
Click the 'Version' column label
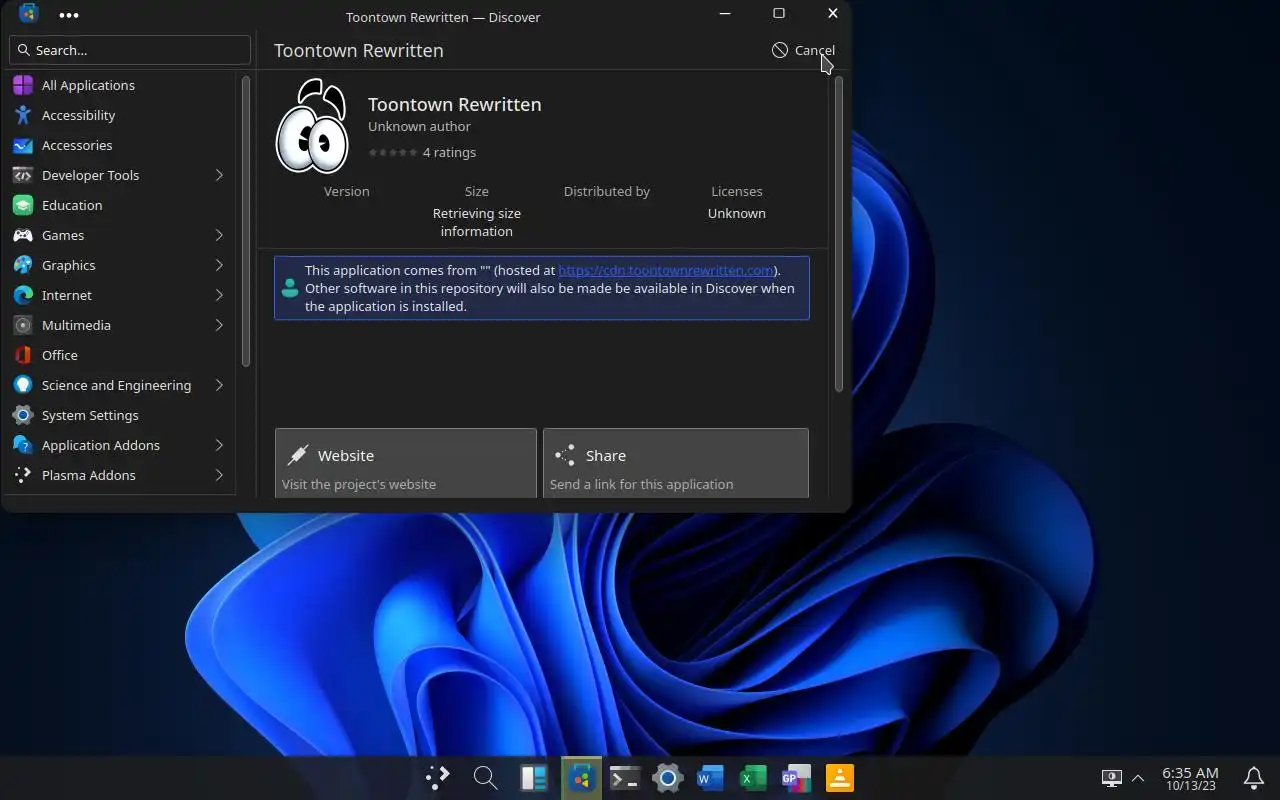click(x=347, y=191)
